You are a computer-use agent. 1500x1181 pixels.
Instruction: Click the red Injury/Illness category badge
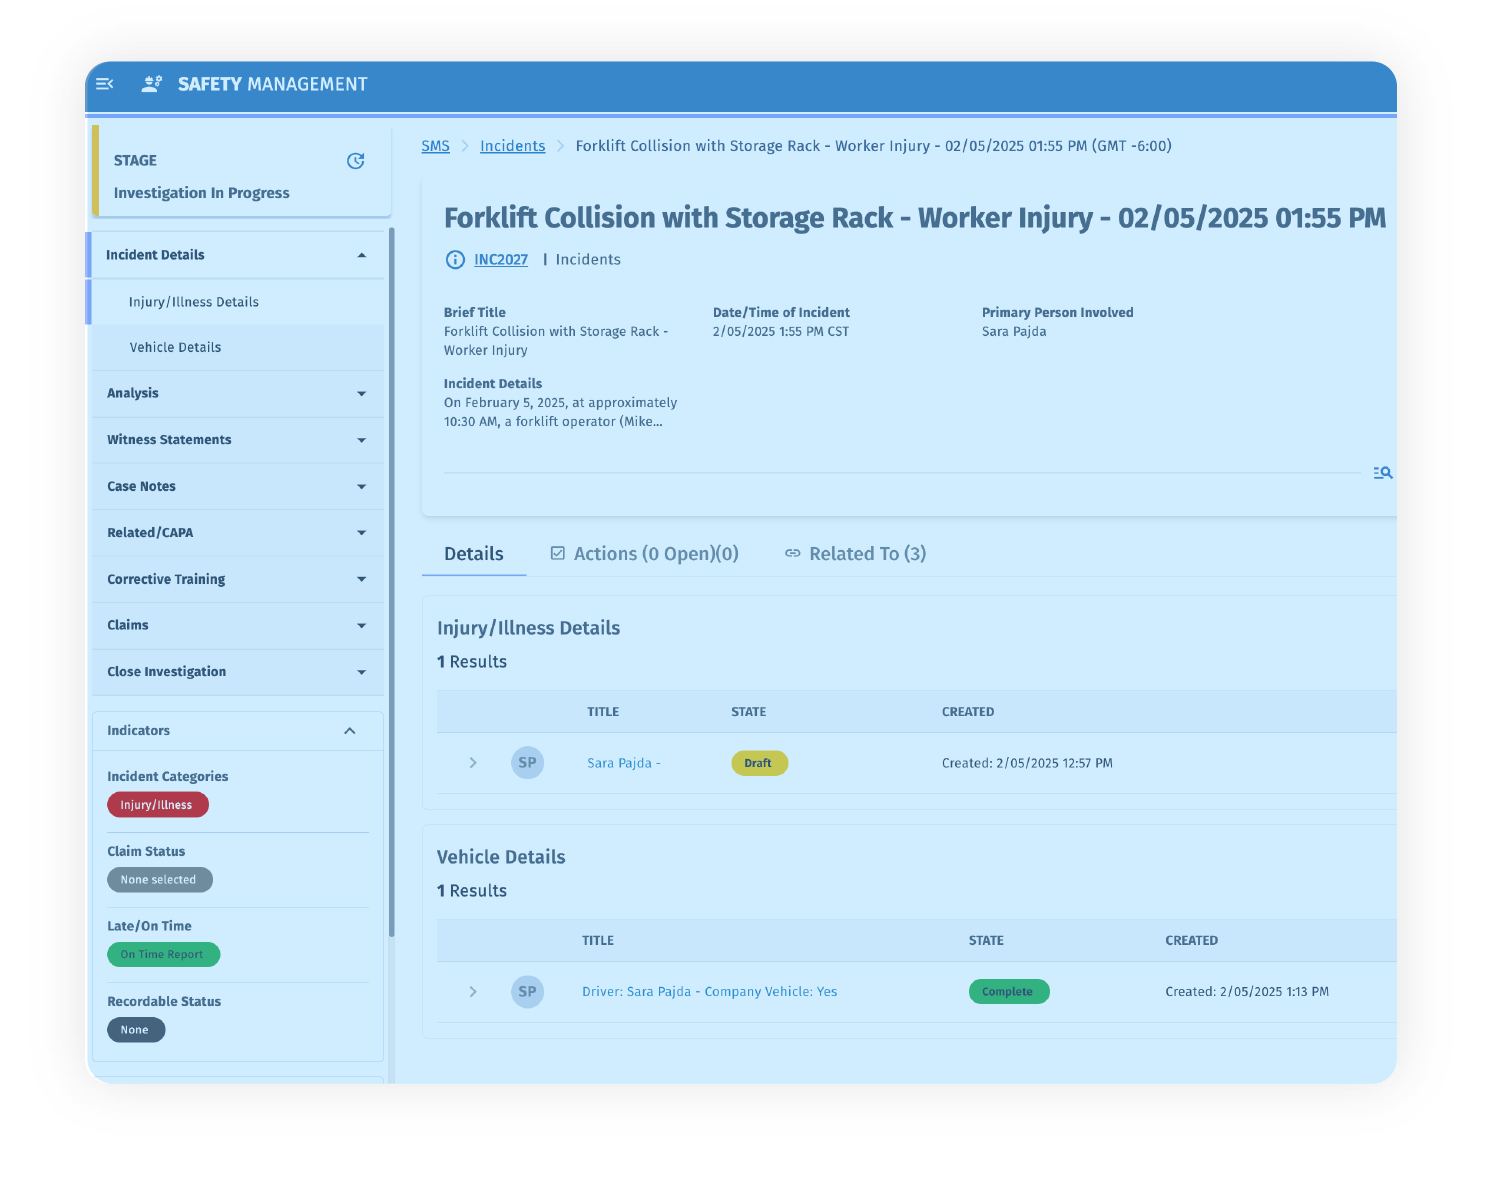[x=157, y=805]
